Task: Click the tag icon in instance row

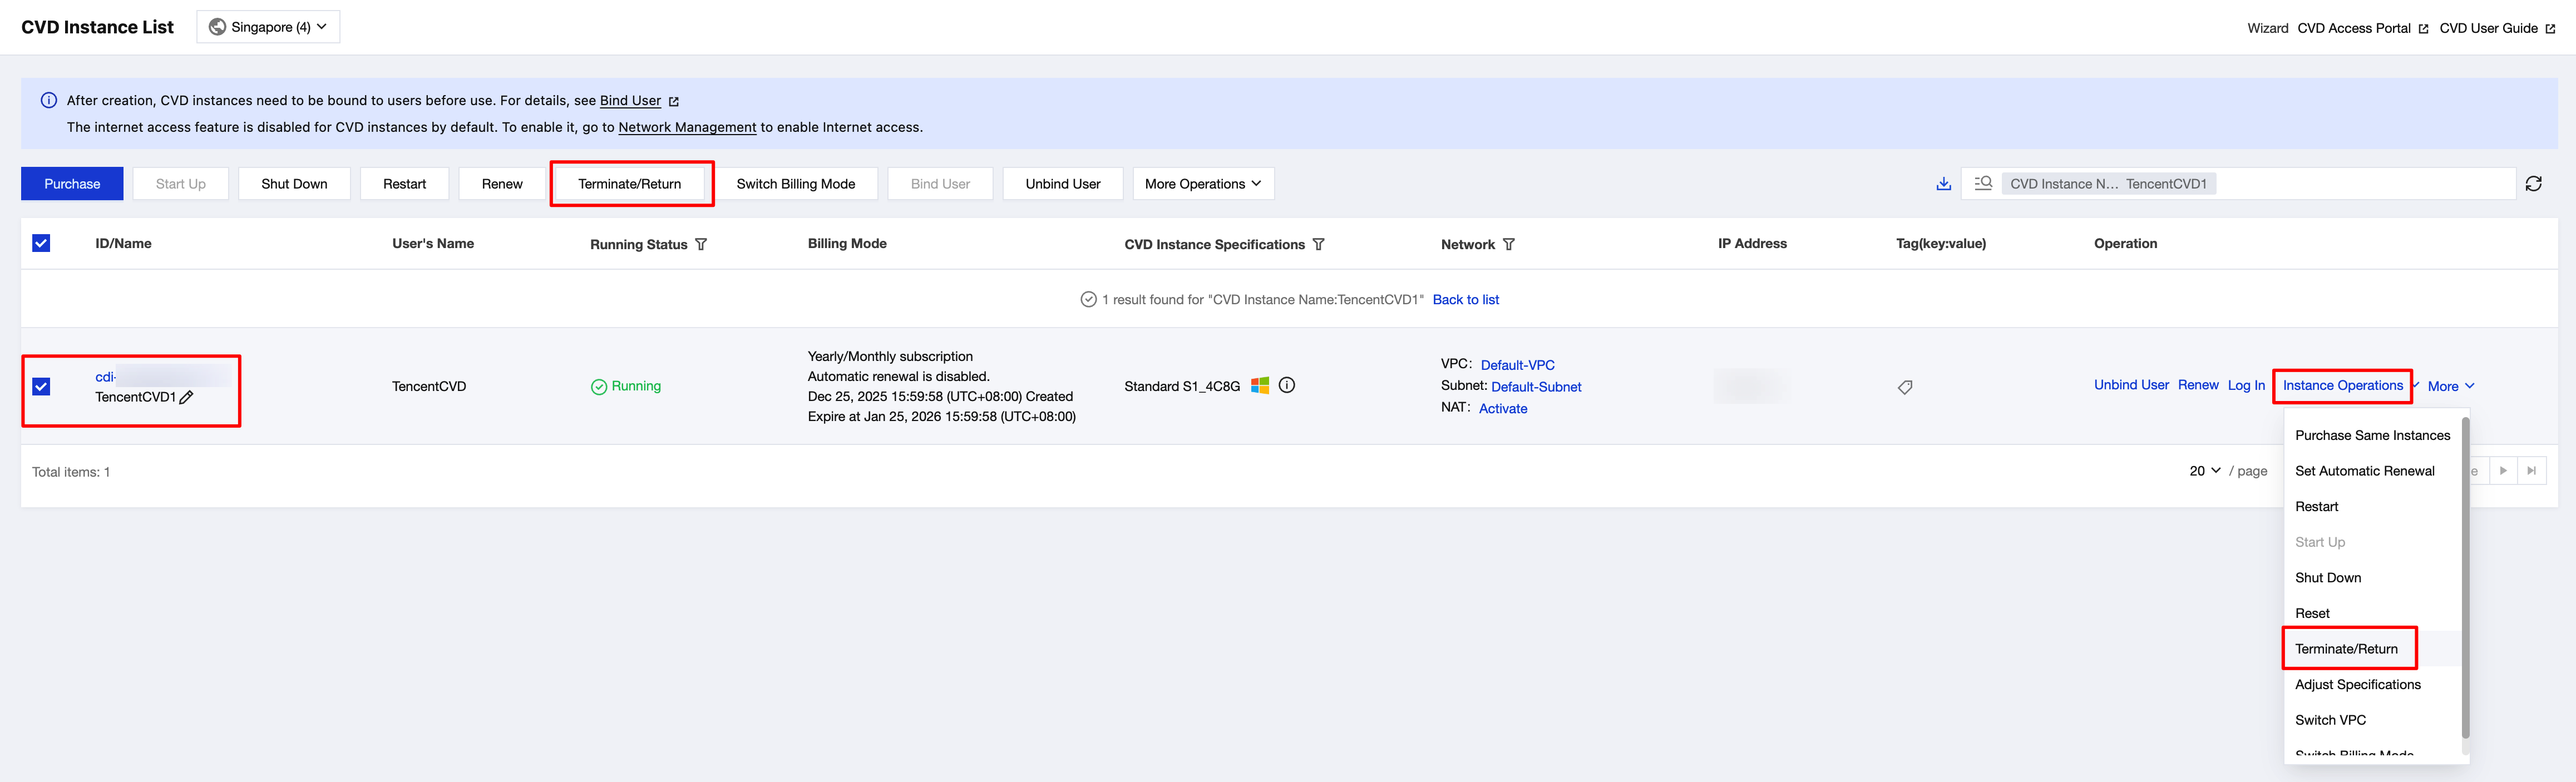Action: point(1905,387)
